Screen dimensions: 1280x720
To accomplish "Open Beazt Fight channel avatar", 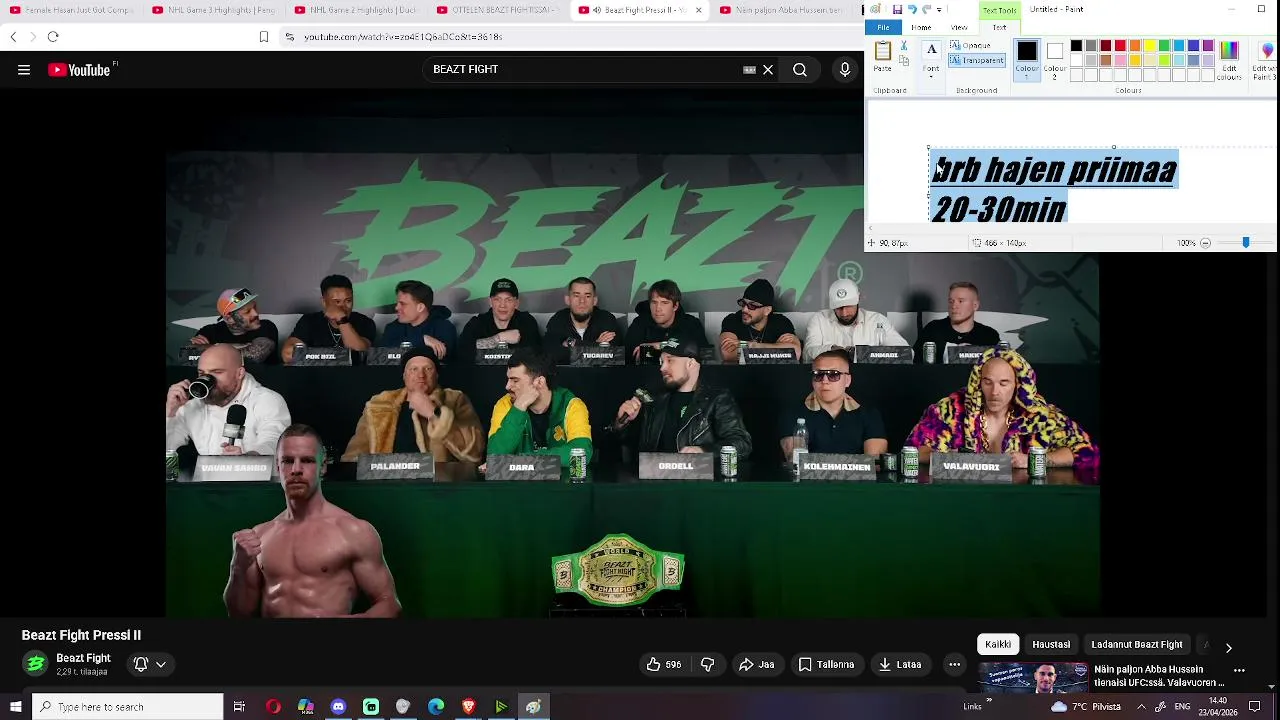I will 35,664.
